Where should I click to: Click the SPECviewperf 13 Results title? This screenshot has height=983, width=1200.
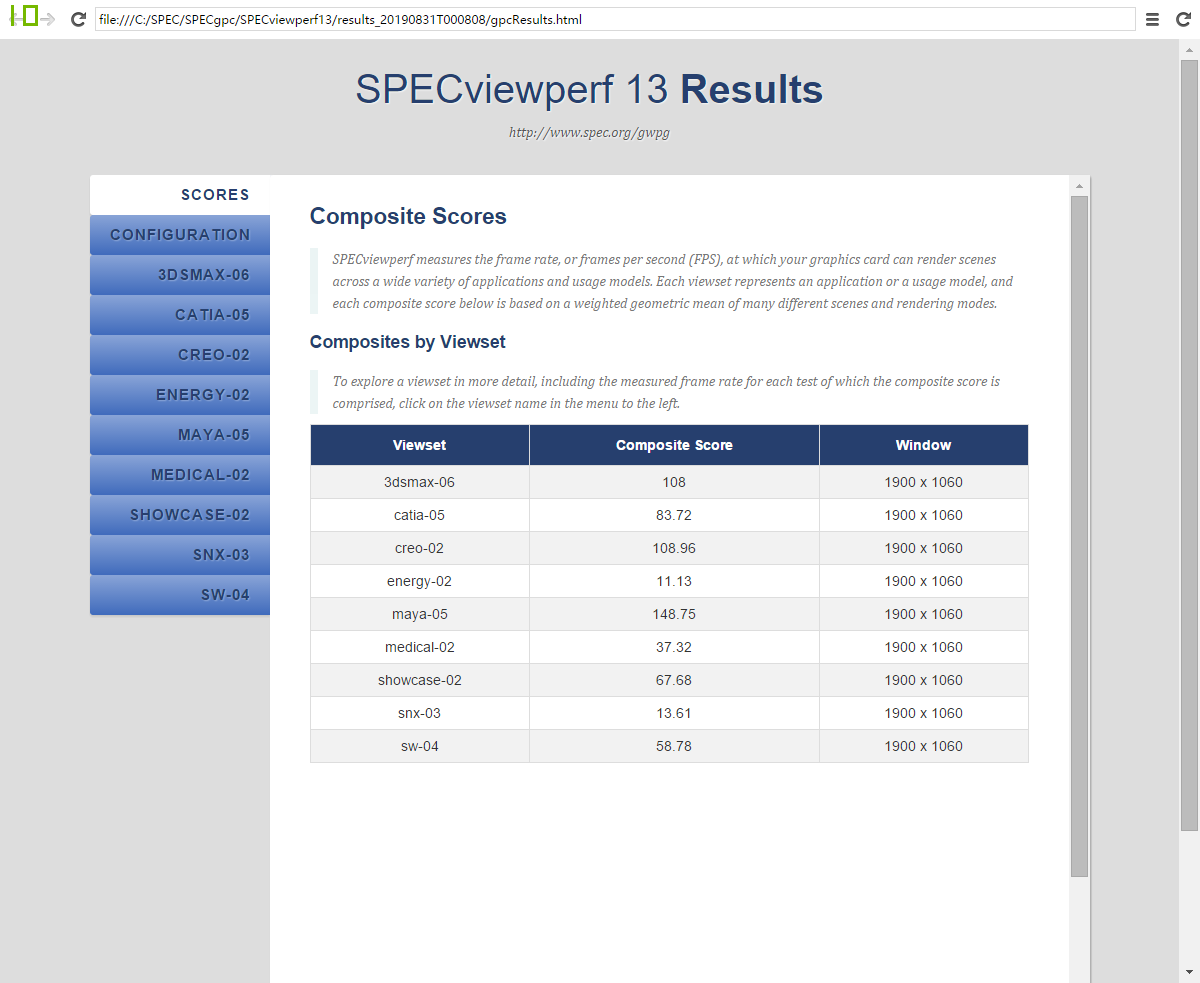[589, 90]
